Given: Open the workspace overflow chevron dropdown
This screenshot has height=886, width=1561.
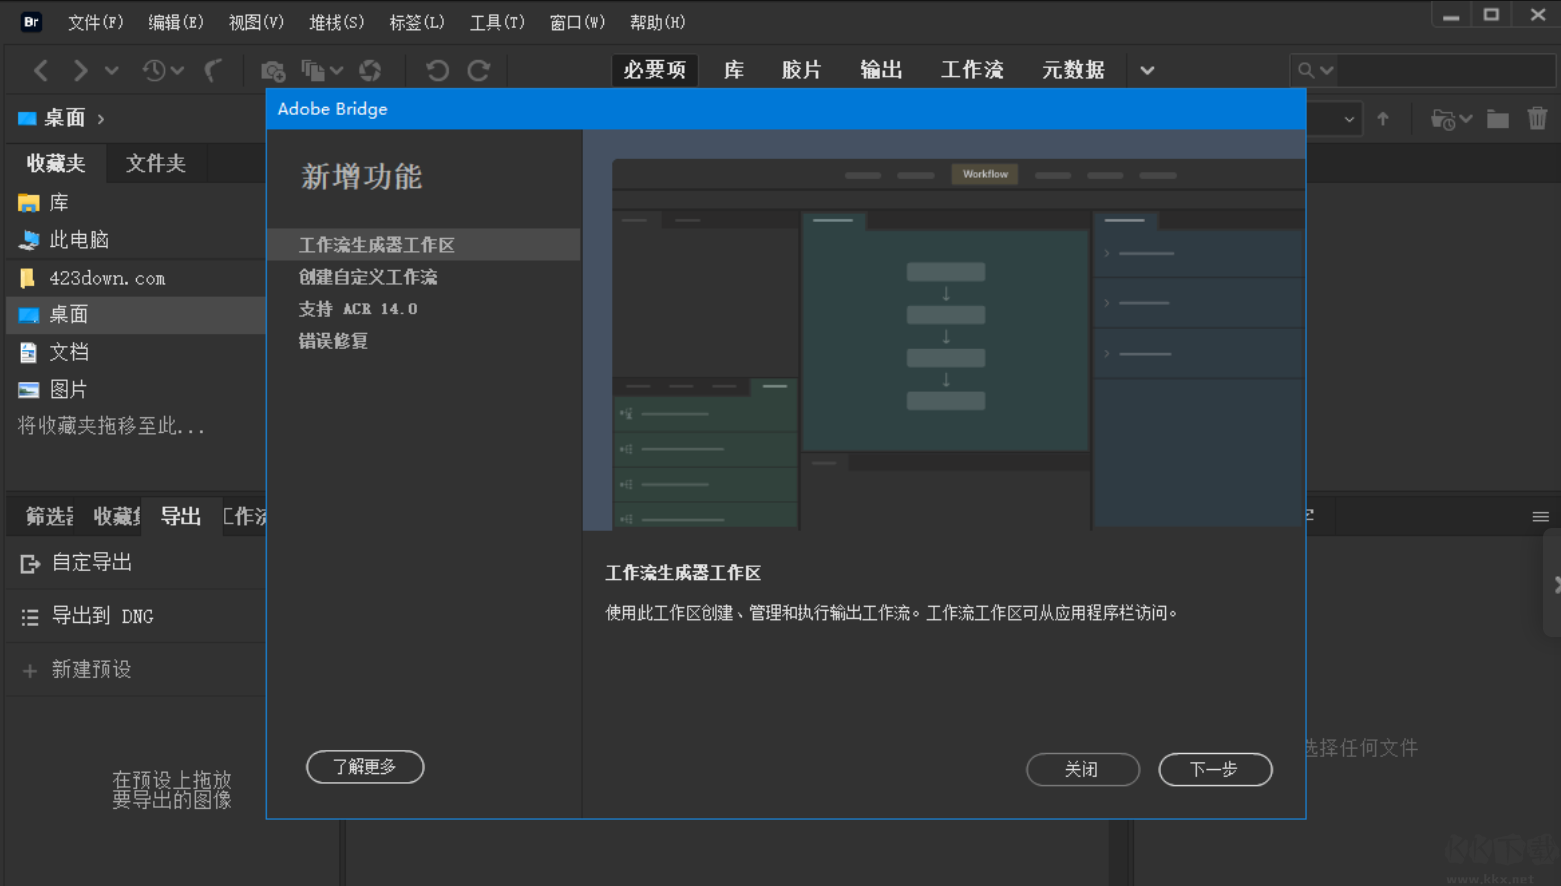Looking at the screenshot, I should point(1147,70).
